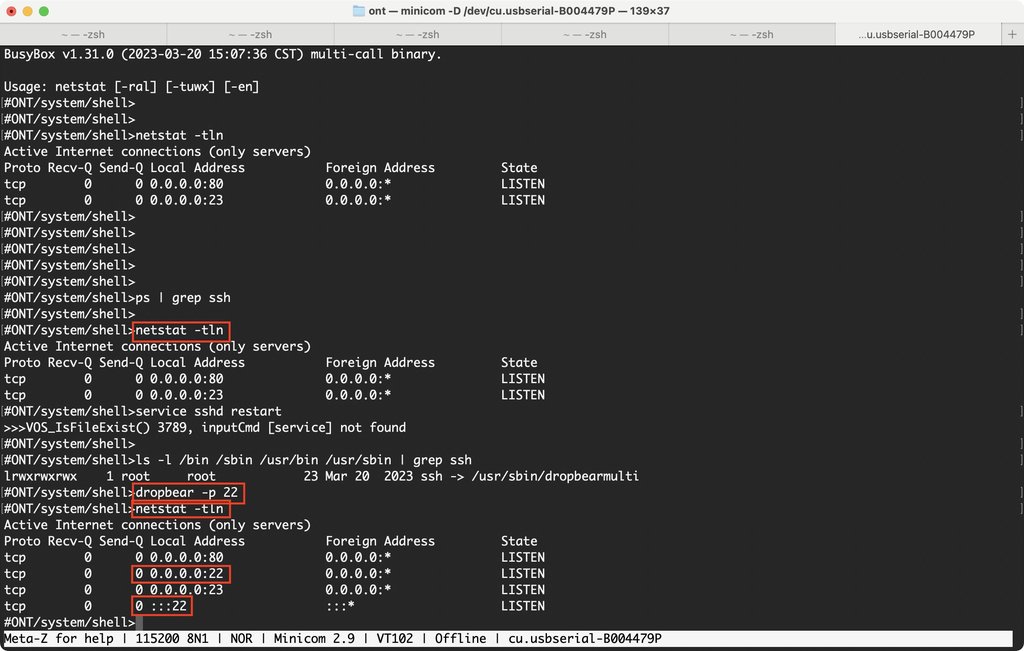The width and height of the screenshot is (1024, 651).
Task: Activate the fifth zsh tab
Action: pos(751,34)
